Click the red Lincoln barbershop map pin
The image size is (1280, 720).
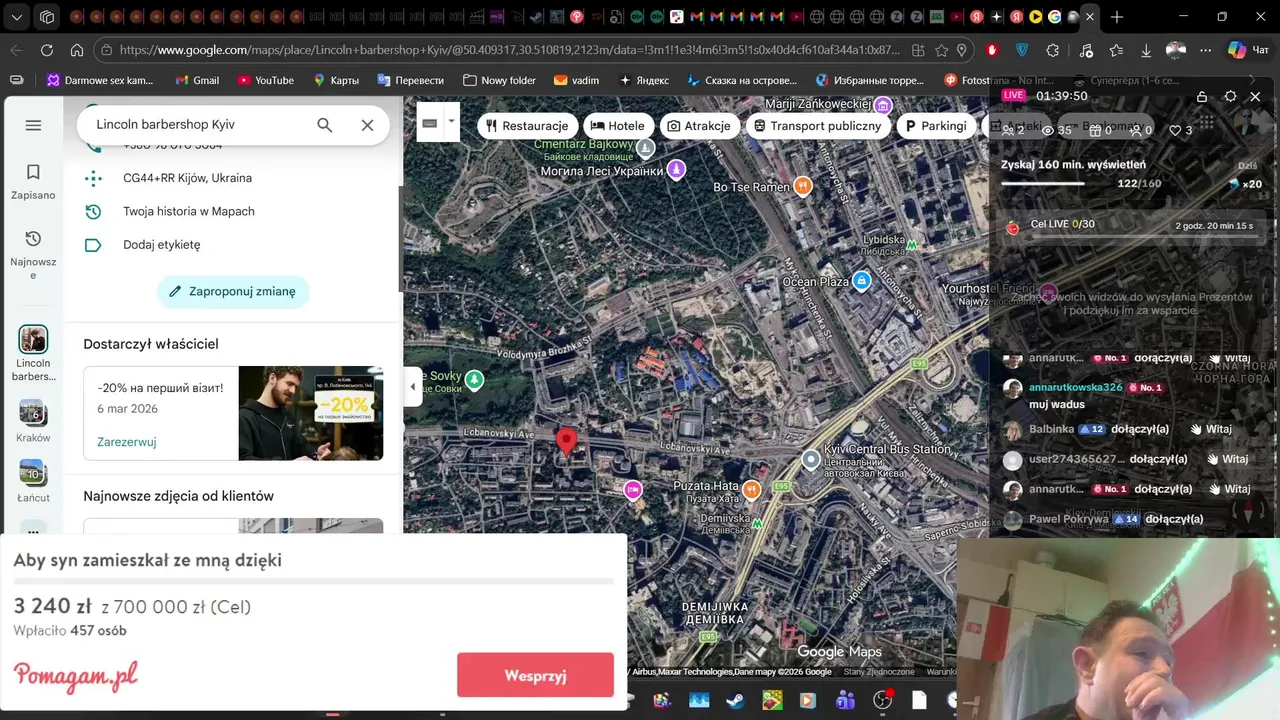point(566,441)
